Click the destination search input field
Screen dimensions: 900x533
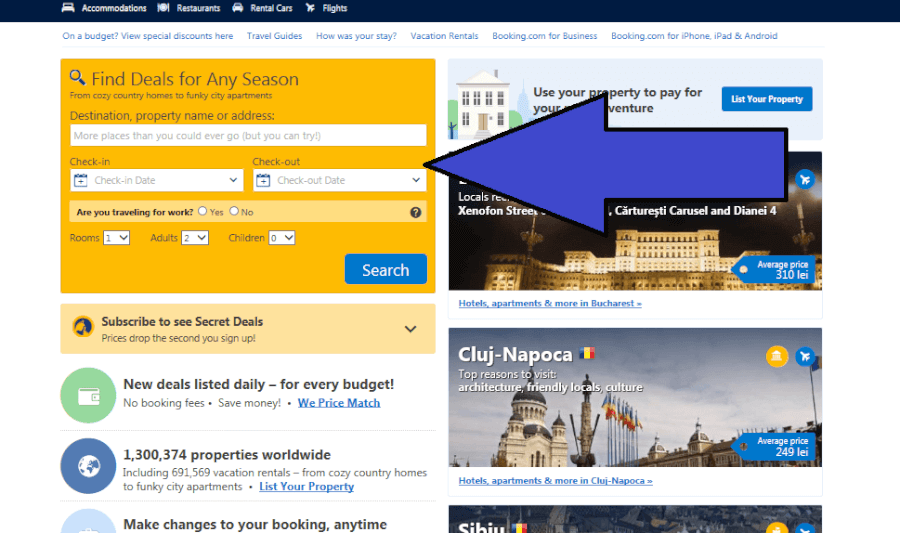pos(248,135)
